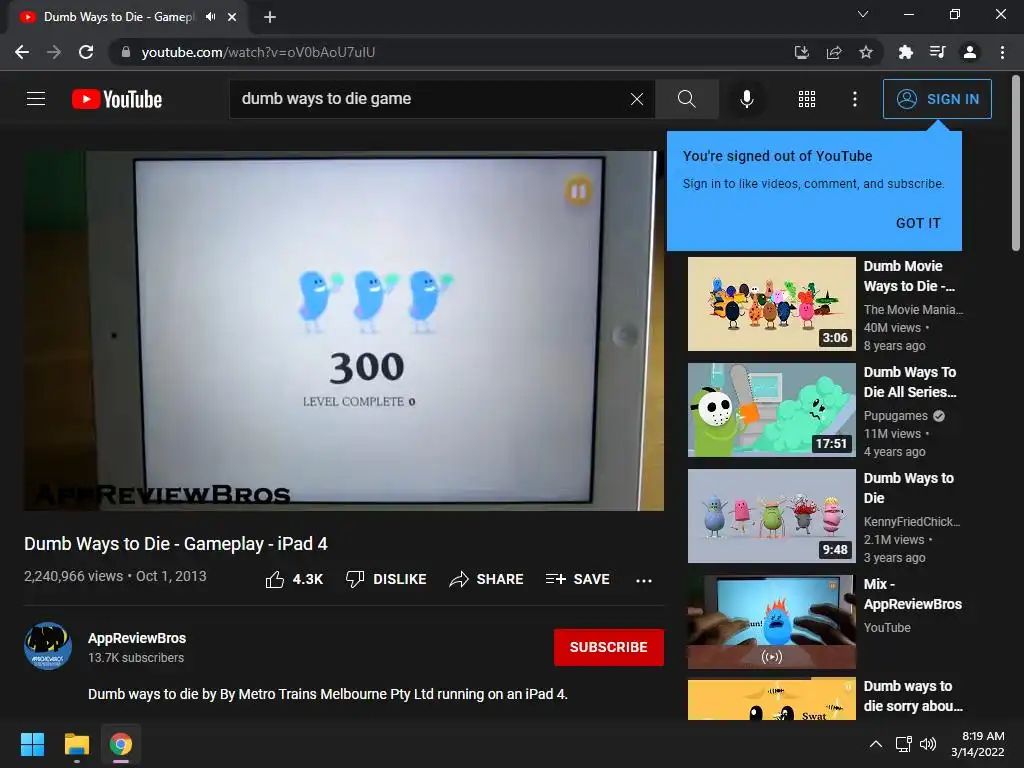The width and height of the screenshot is (1024, 768).
Task: Open more actions ellipsis under video
Action: coord(644,580)
